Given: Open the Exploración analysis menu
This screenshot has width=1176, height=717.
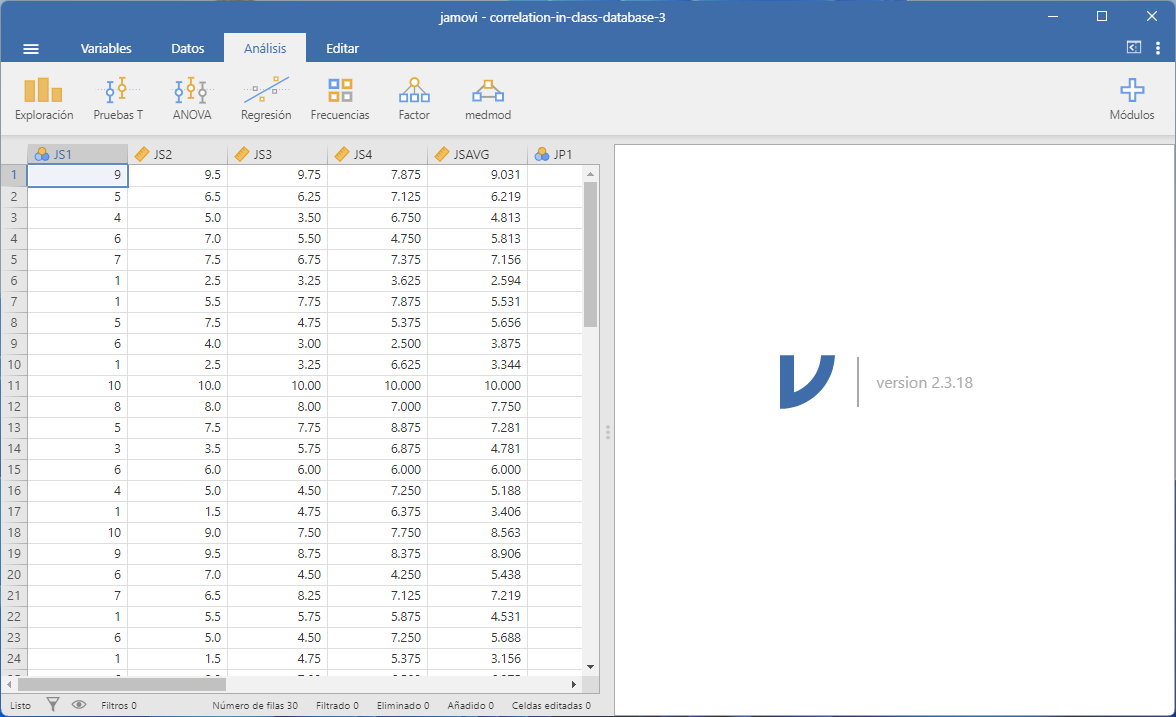Looking at the screenshot, I should pos(44,99).
